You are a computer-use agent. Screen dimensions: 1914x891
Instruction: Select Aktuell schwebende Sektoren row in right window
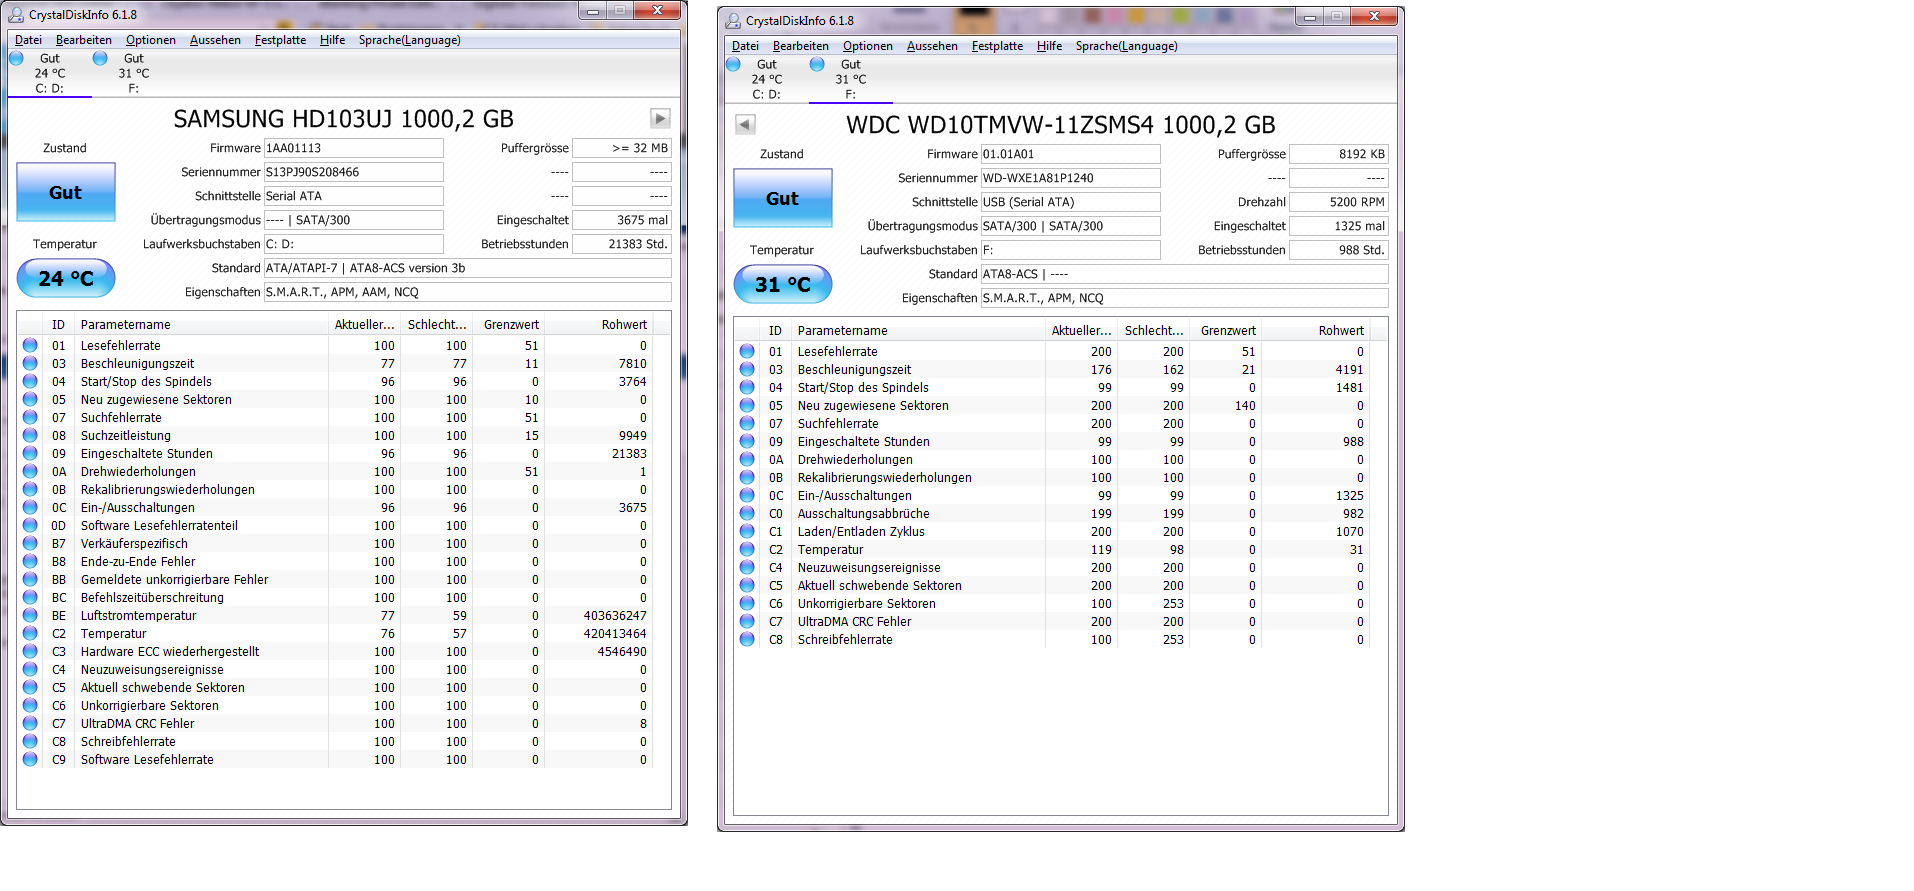tap(1052, 585)
